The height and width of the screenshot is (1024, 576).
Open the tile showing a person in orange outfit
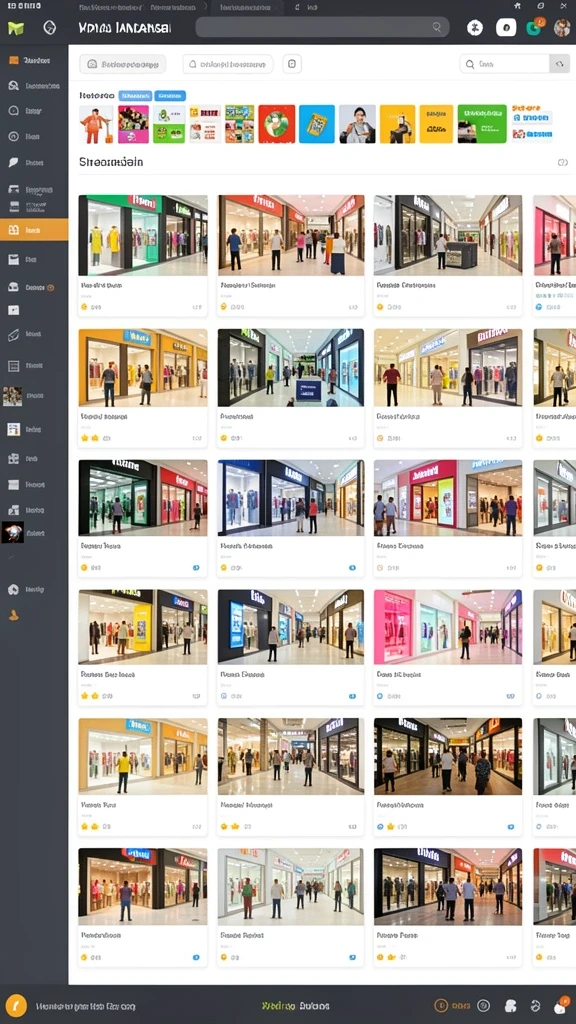point(97,124)
